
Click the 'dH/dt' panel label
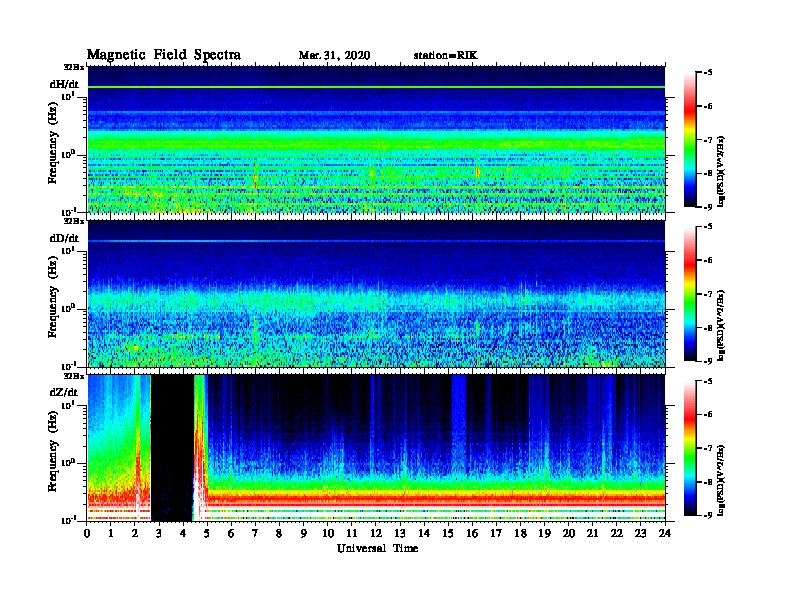[64, 84]
